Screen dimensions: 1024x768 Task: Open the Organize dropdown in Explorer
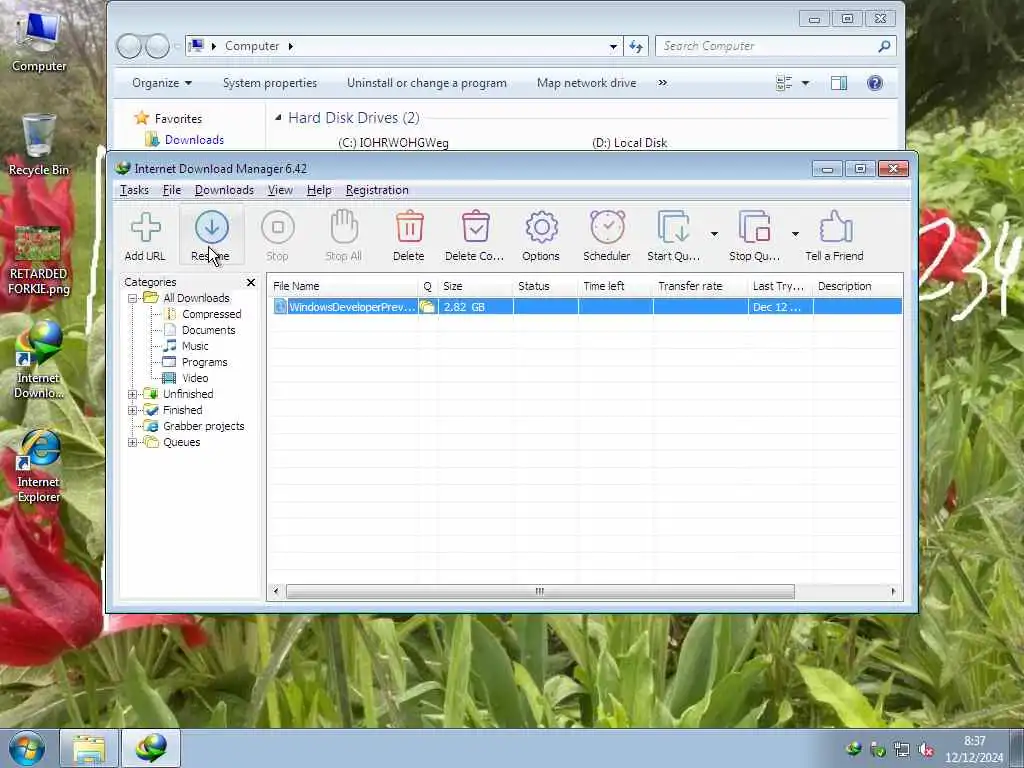pos(162,83)
